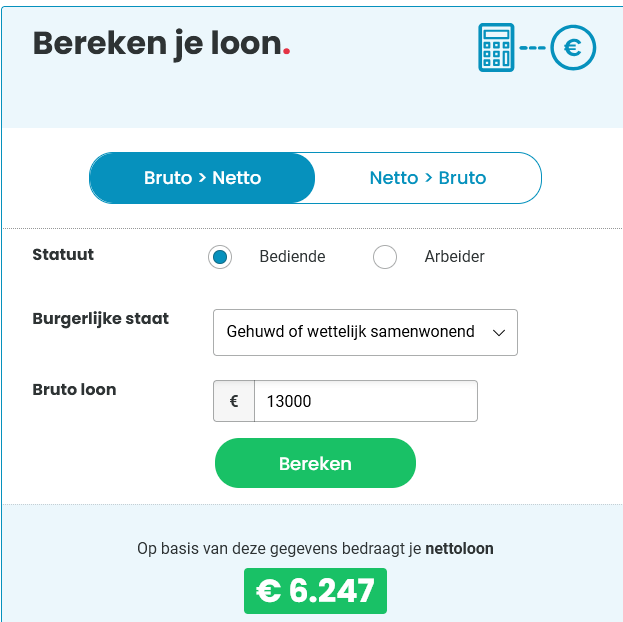
Task: Click the Bruto loon label
Action: [74, 389]
